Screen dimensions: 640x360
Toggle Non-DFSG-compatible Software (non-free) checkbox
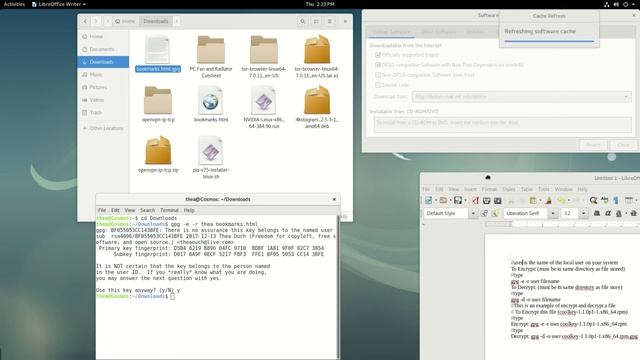[378, 75]
